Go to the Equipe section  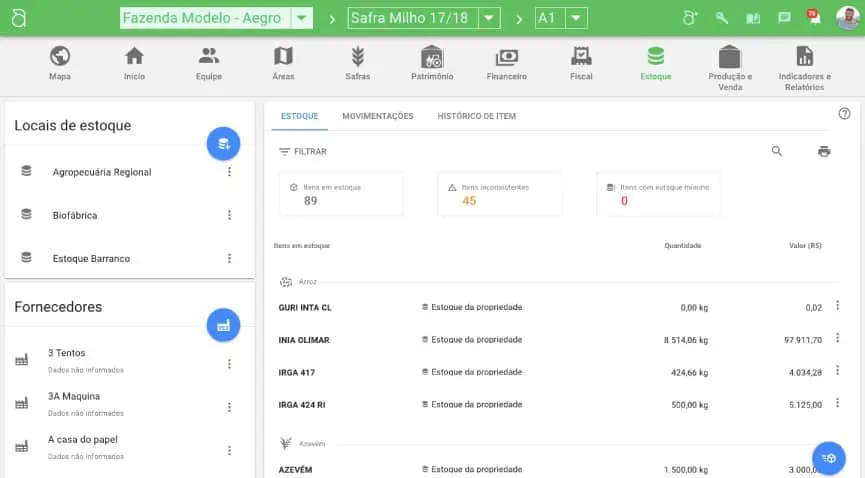coord(208,57)
